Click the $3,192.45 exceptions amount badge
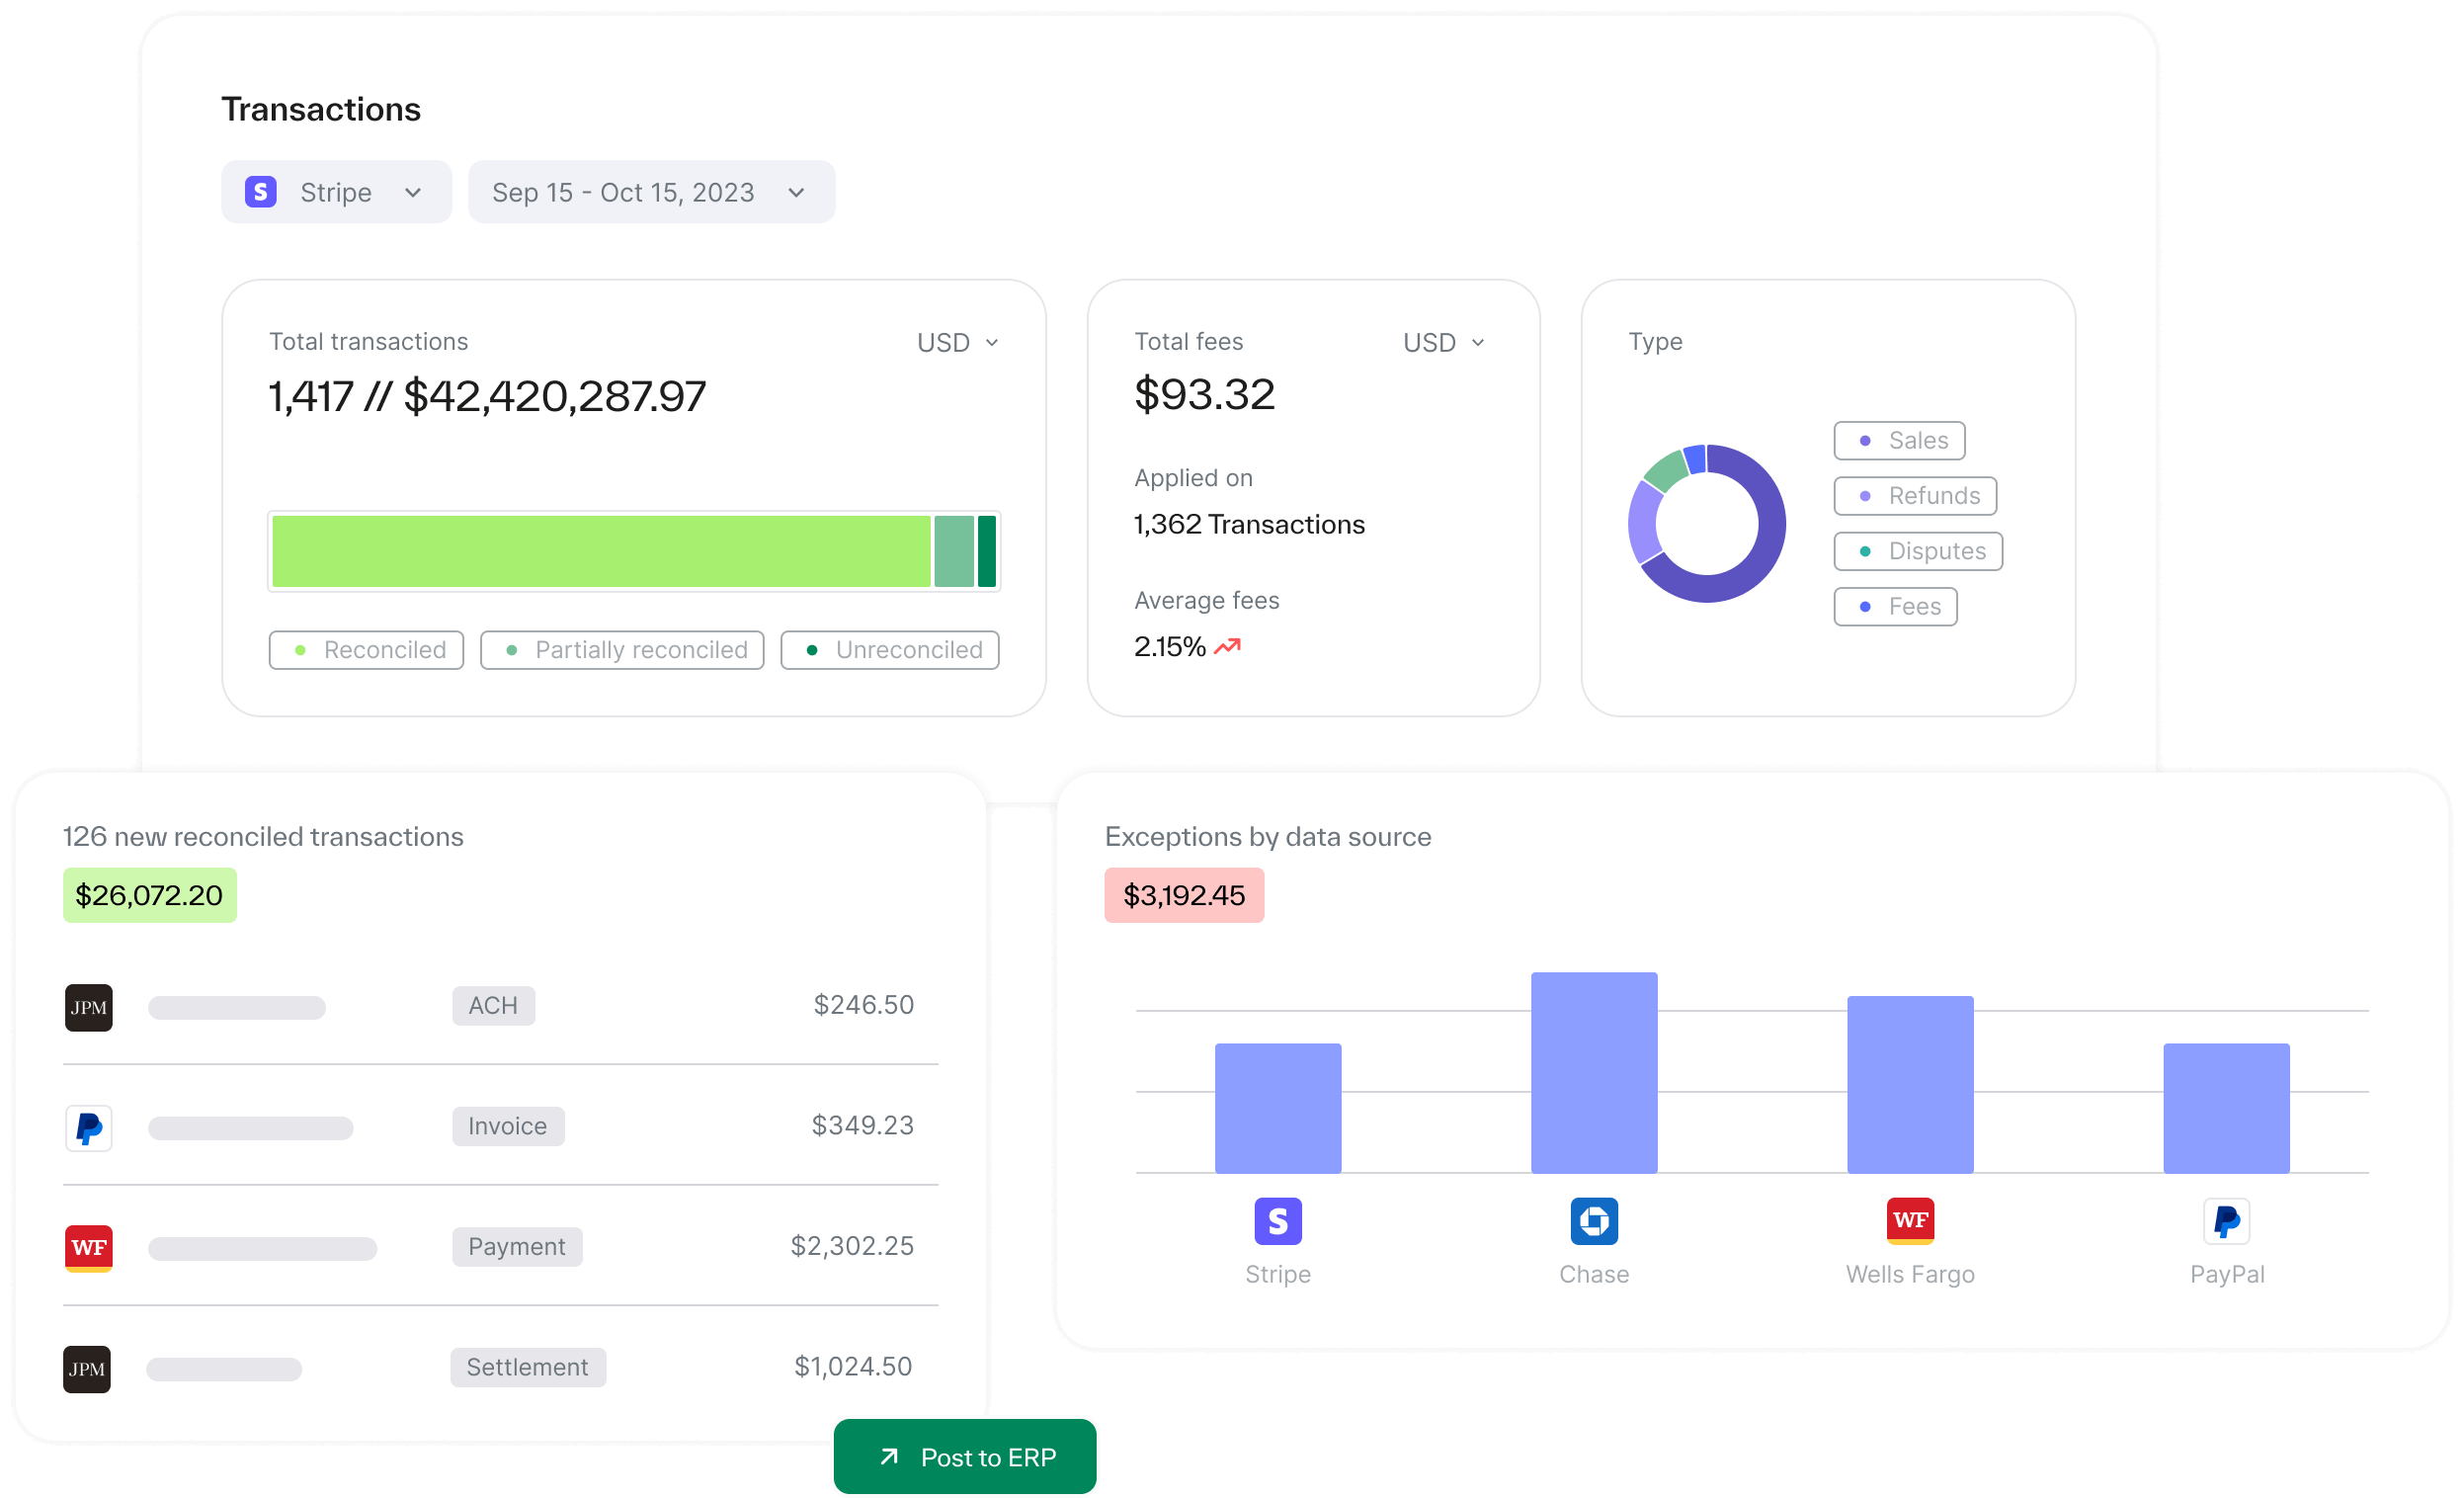Screen dimensions: 2464x1498 pos(1184,895)
